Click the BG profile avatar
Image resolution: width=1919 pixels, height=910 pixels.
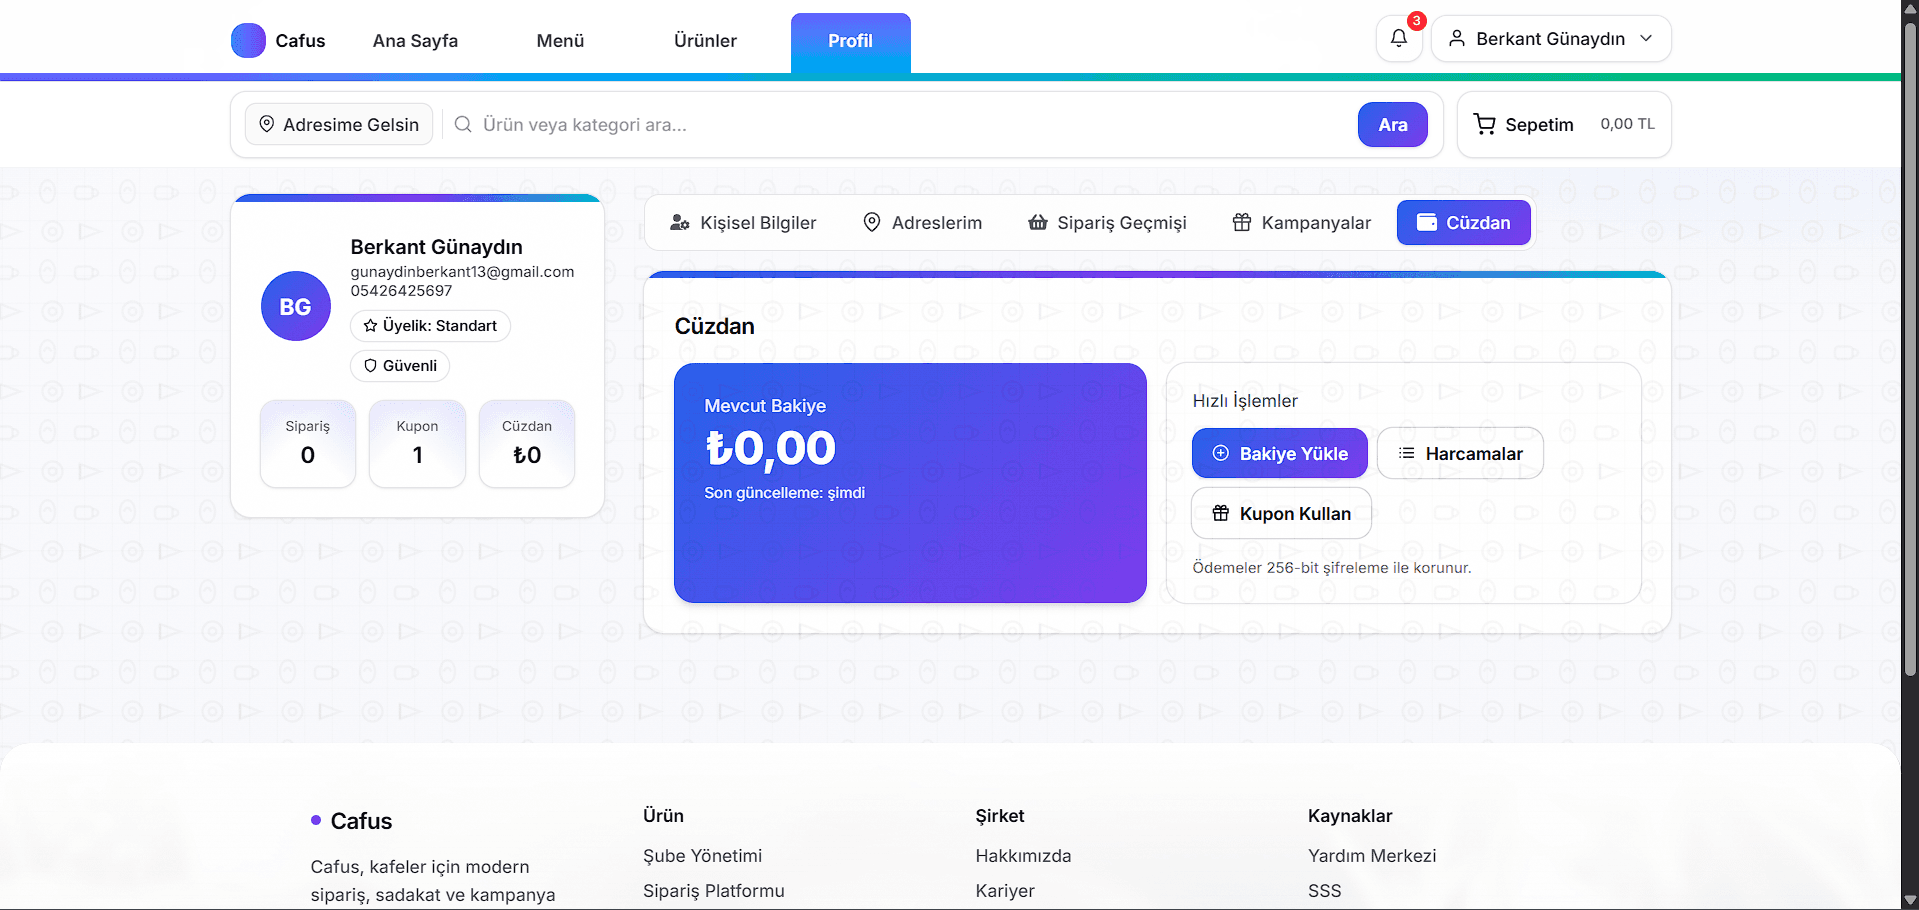point(295,306)
